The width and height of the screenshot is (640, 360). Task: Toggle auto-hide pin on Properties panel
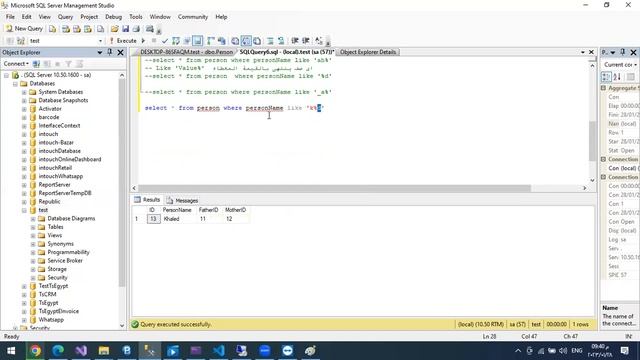pos(623,52)
